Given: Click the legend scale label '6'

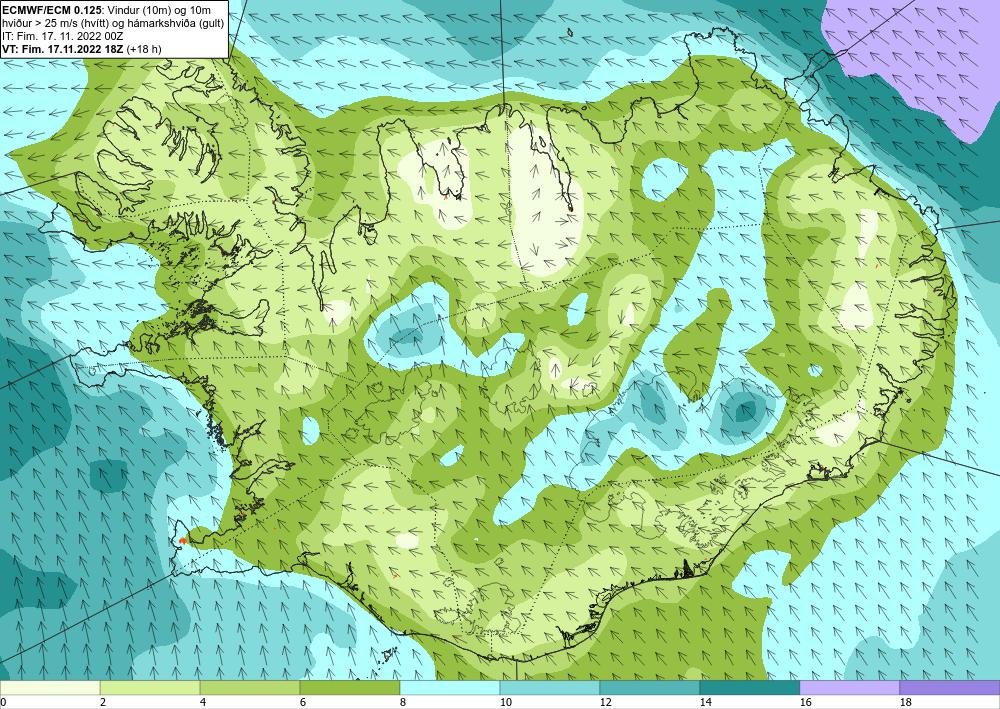Looking at the screenshot, I should (x=302, y=702).
